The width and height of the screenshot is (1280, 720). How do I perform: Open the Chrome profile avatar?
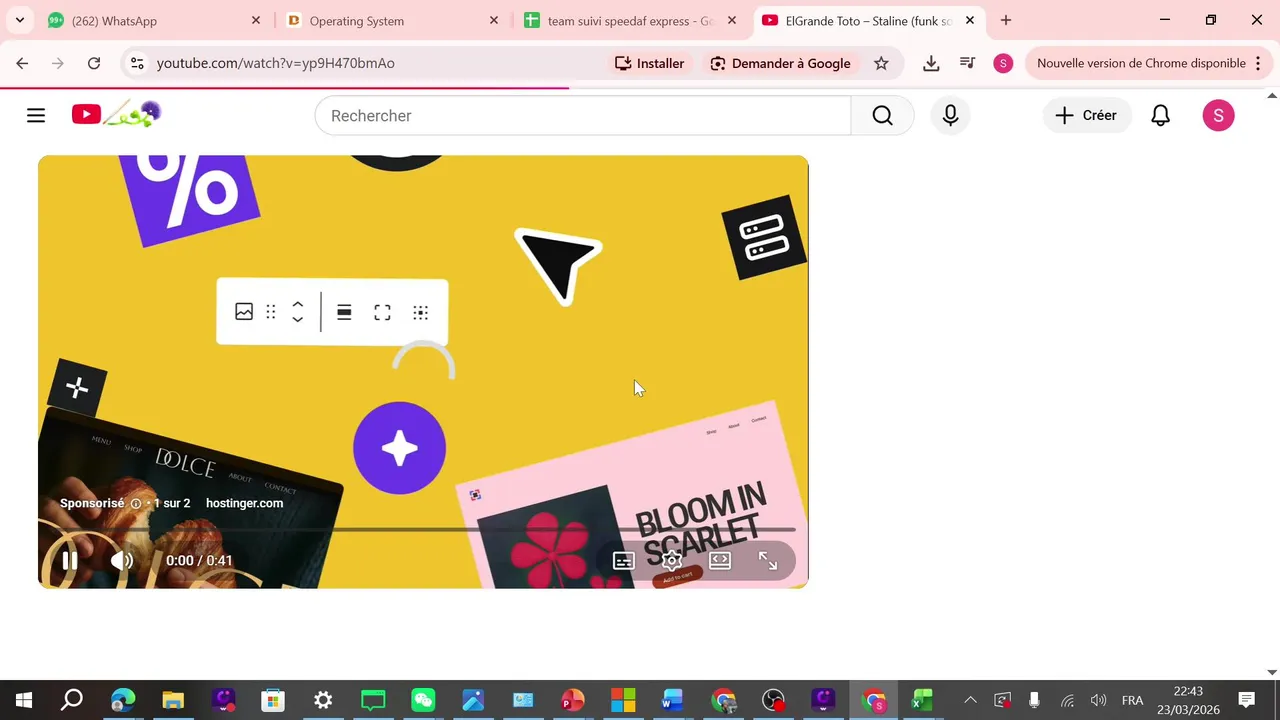[x=1003, y=63]
